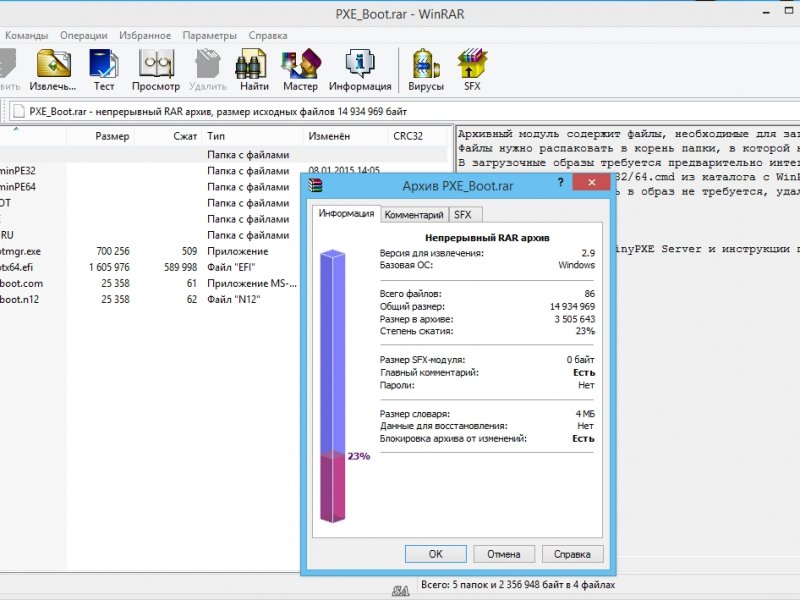Launch the Wizard toolbar icon
Viewport: 800px width, 600px height.
coord(301,70)
